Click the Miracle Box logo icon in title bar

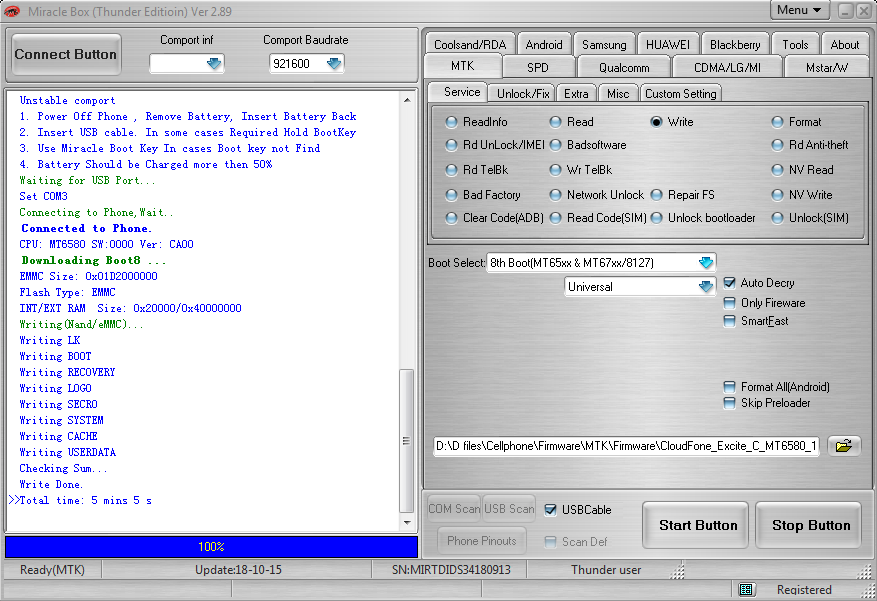pyautogui.click(x=12, y=11)
